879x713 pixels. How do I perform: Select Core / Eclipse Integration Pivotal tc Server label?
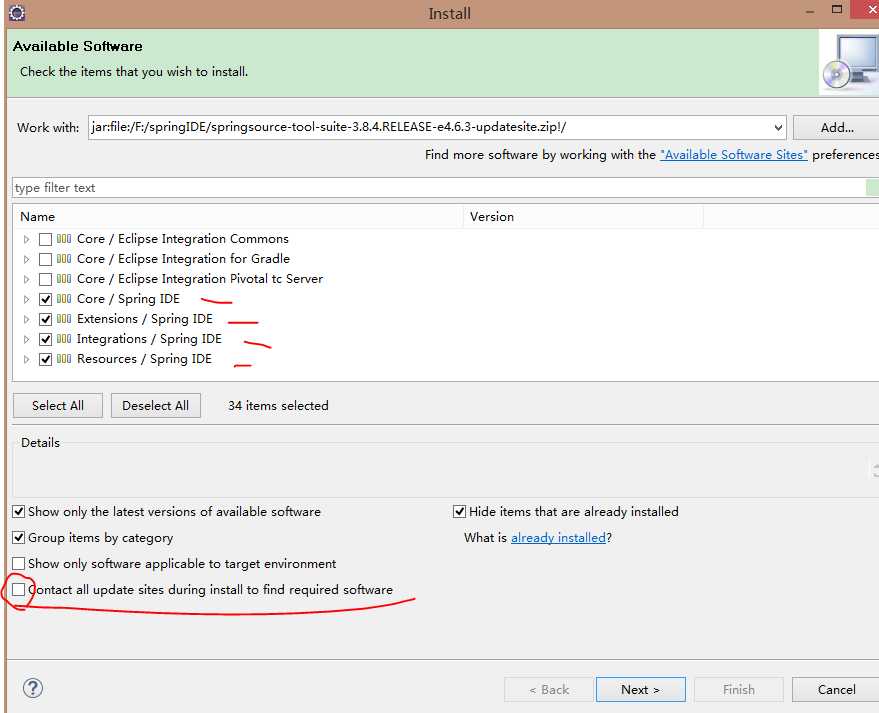[x=200, y=279]
